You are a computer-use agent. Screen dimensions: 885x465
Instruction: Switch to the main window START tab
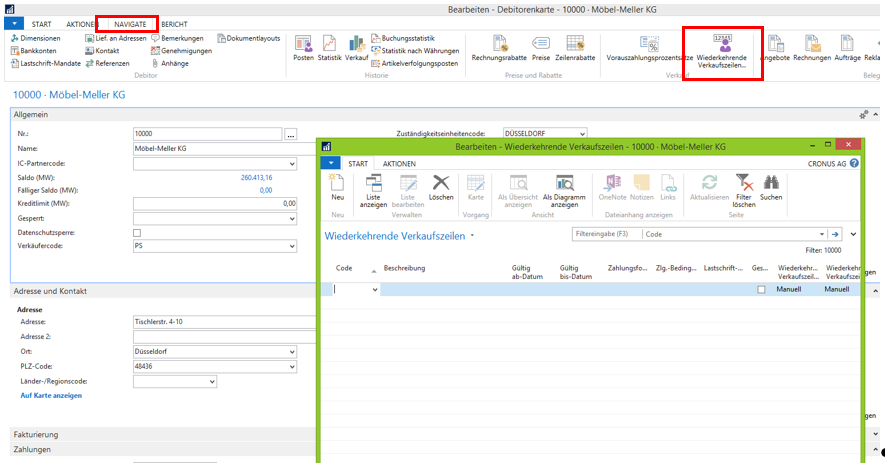(x=41, y=24)
